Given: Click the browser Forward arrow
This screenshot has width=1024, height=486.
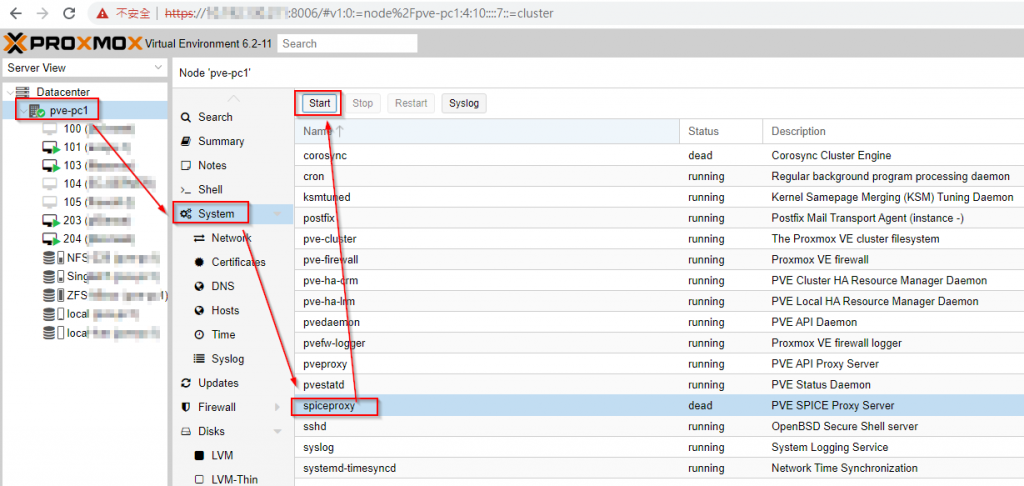Looking at the screenshot, I should pyautogui.click(x=42, y=13).
